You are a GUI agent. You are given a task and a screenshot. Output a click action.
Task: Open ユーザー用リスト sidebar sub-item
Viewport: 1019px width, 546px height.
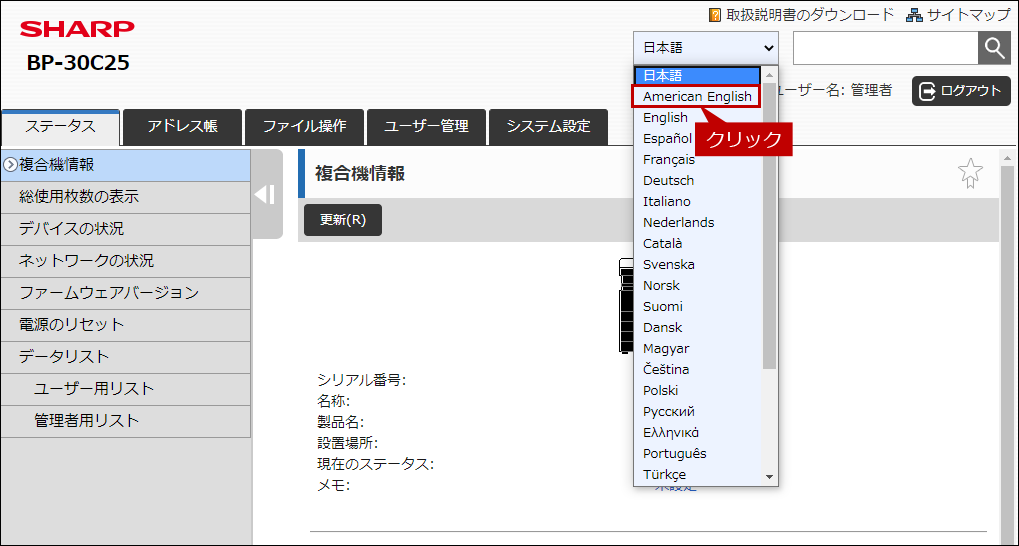[x=125, y=389]
